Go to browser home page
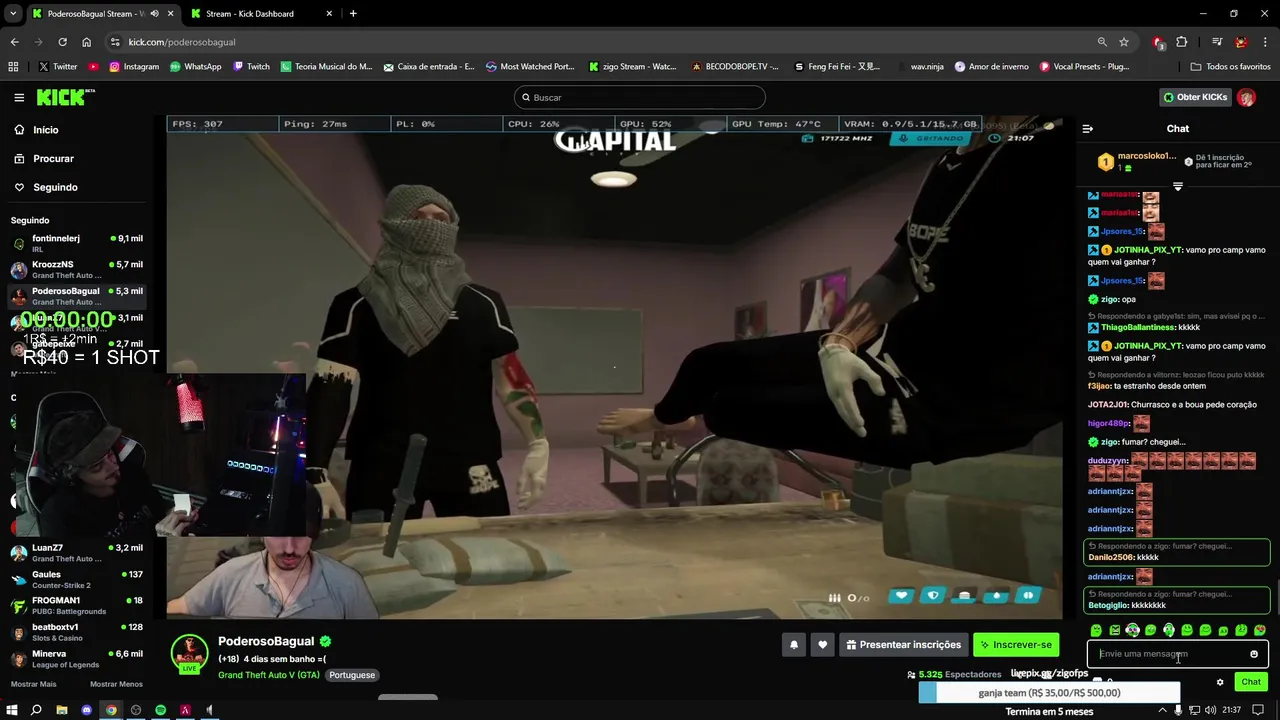 pyautogui.click(x=87, y=42)
